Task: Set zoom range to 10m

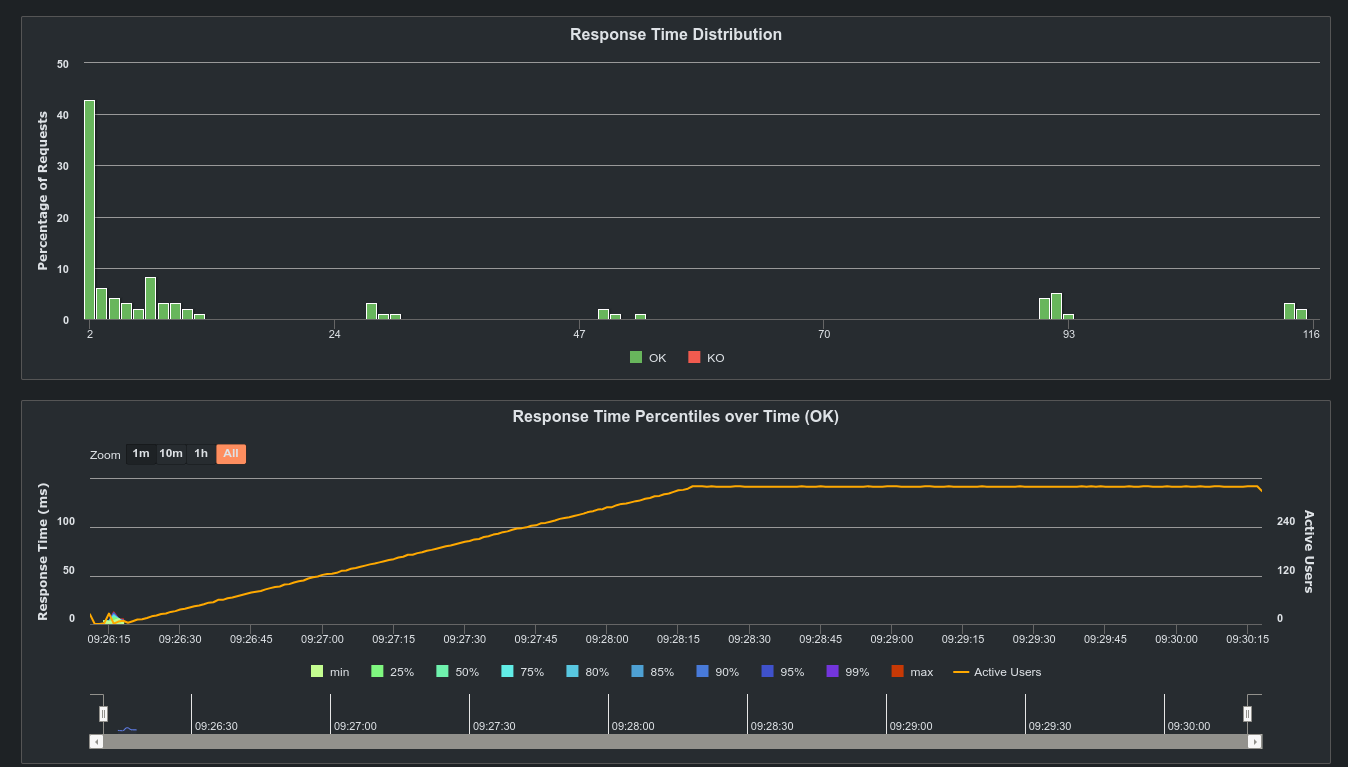Action: (171, 454)
